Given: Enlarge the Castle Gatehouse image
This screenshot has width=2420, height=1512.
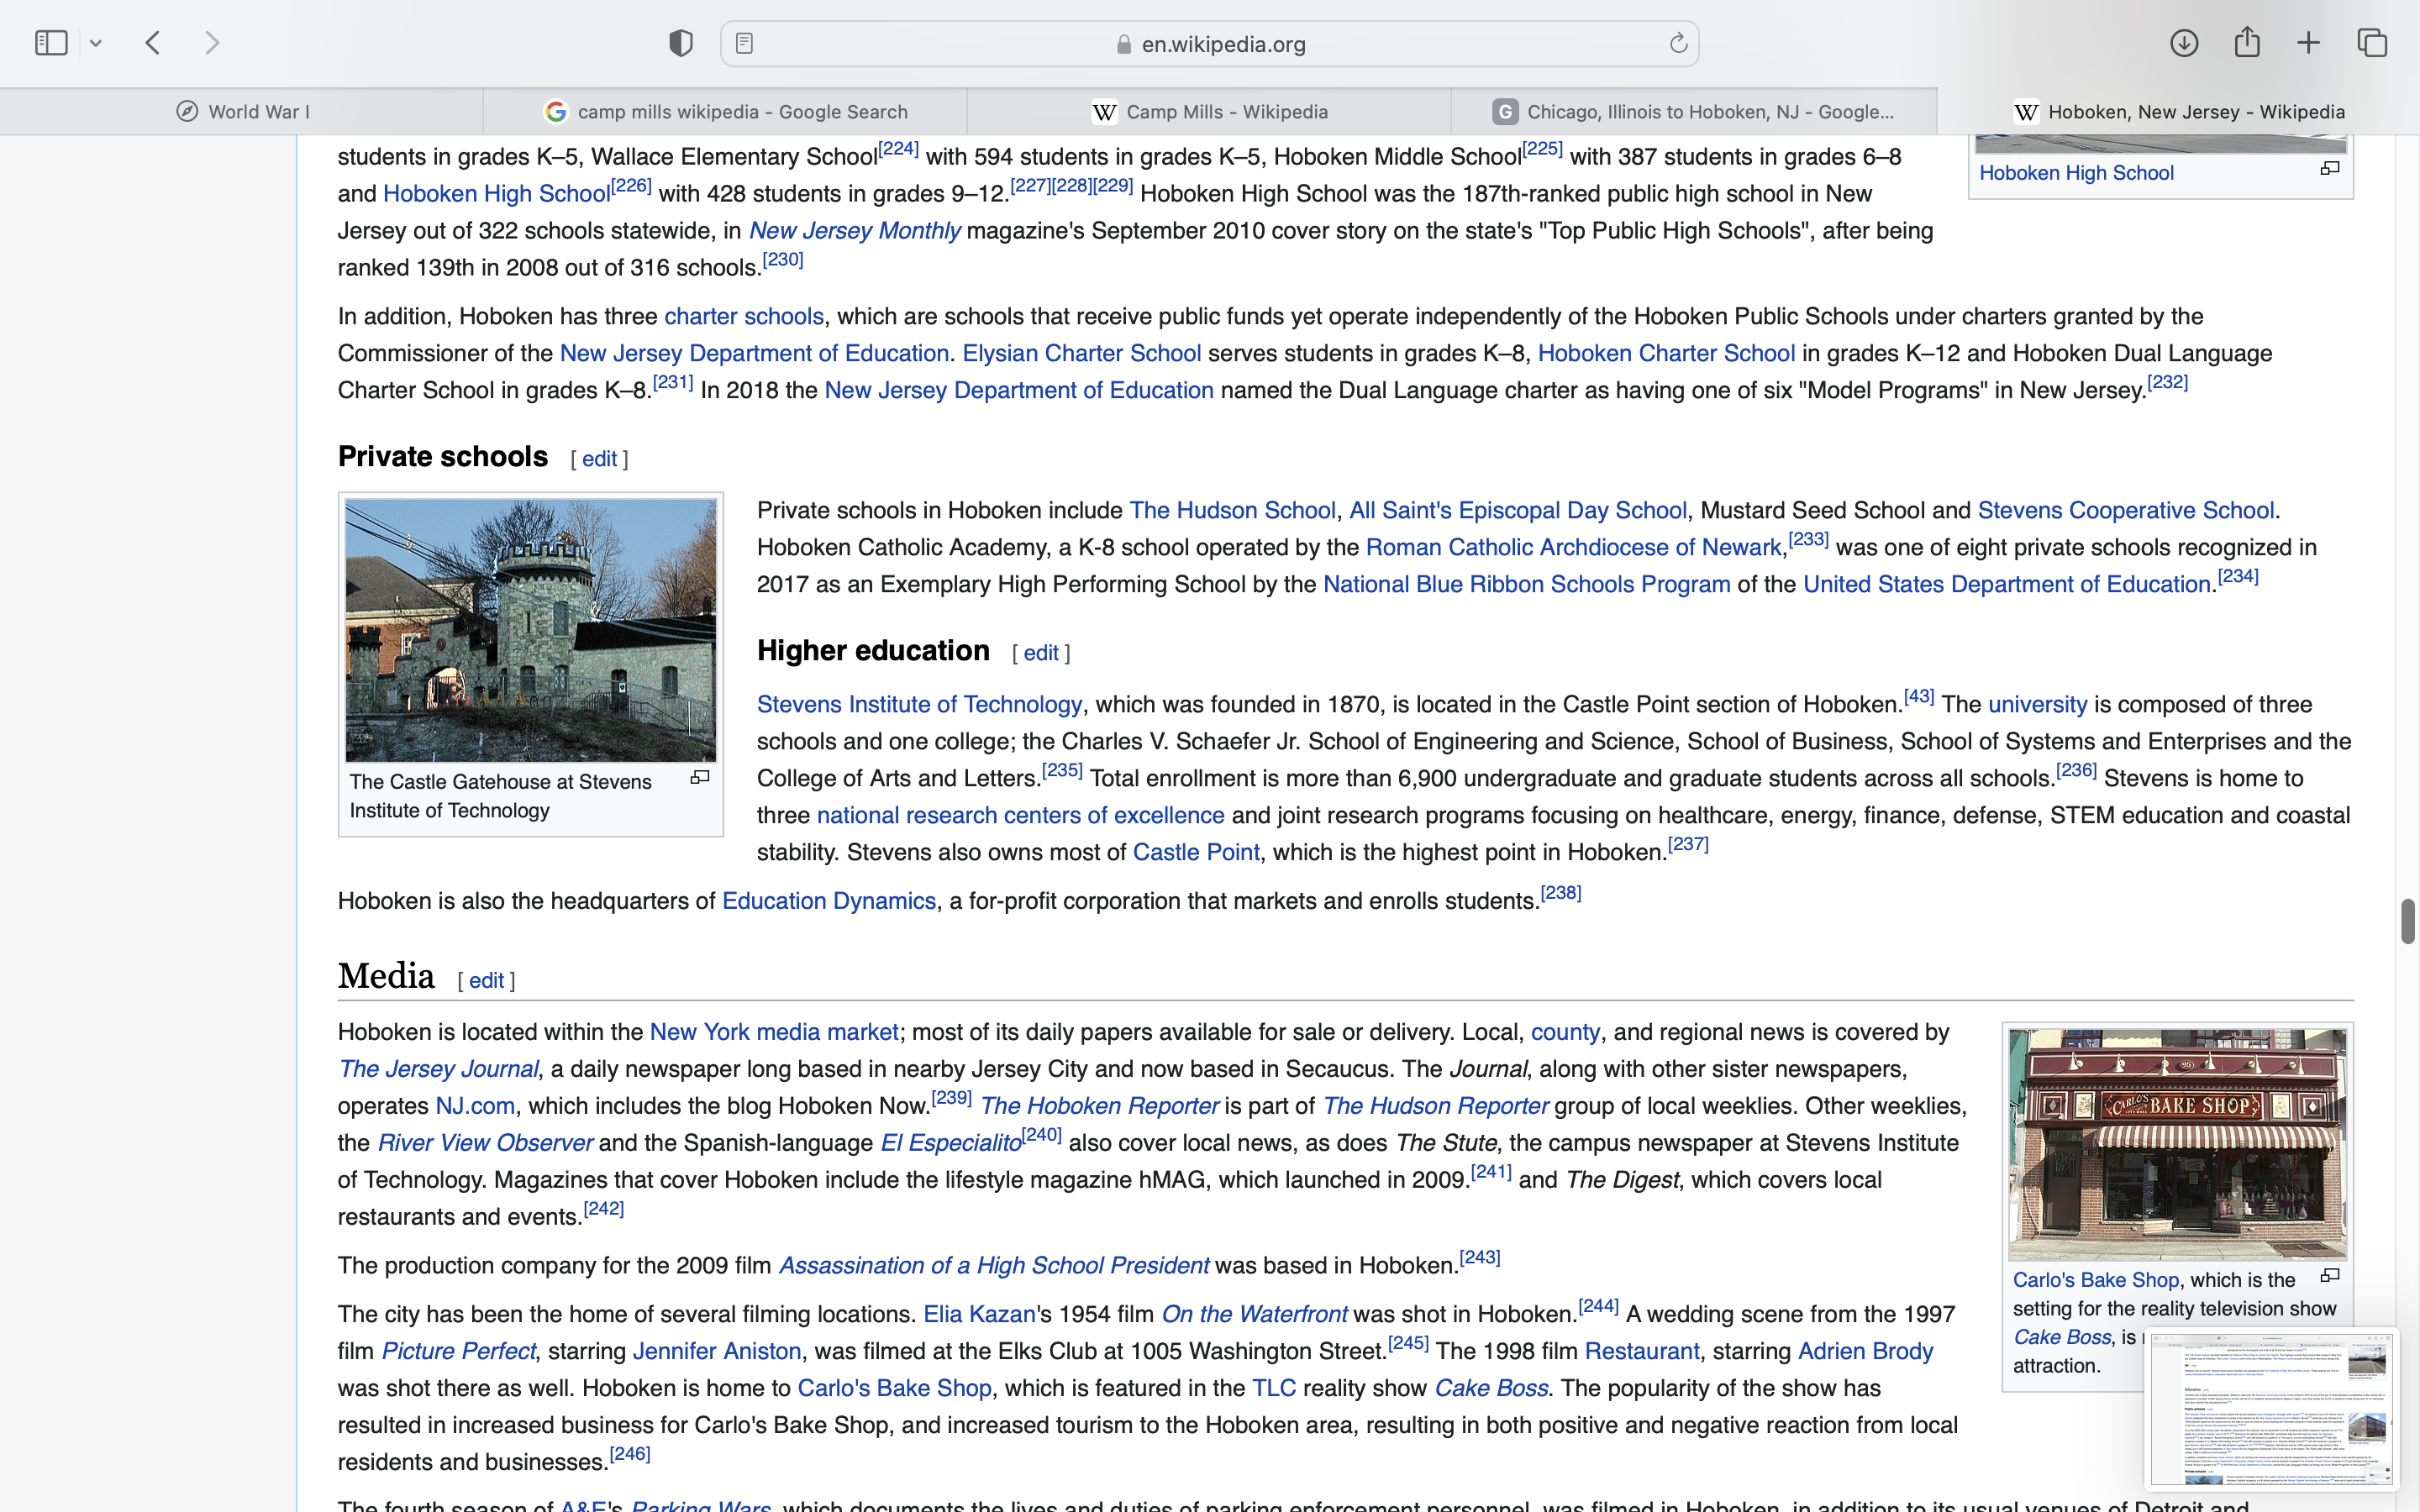Looking at the screenshot, I should [700, 777].
